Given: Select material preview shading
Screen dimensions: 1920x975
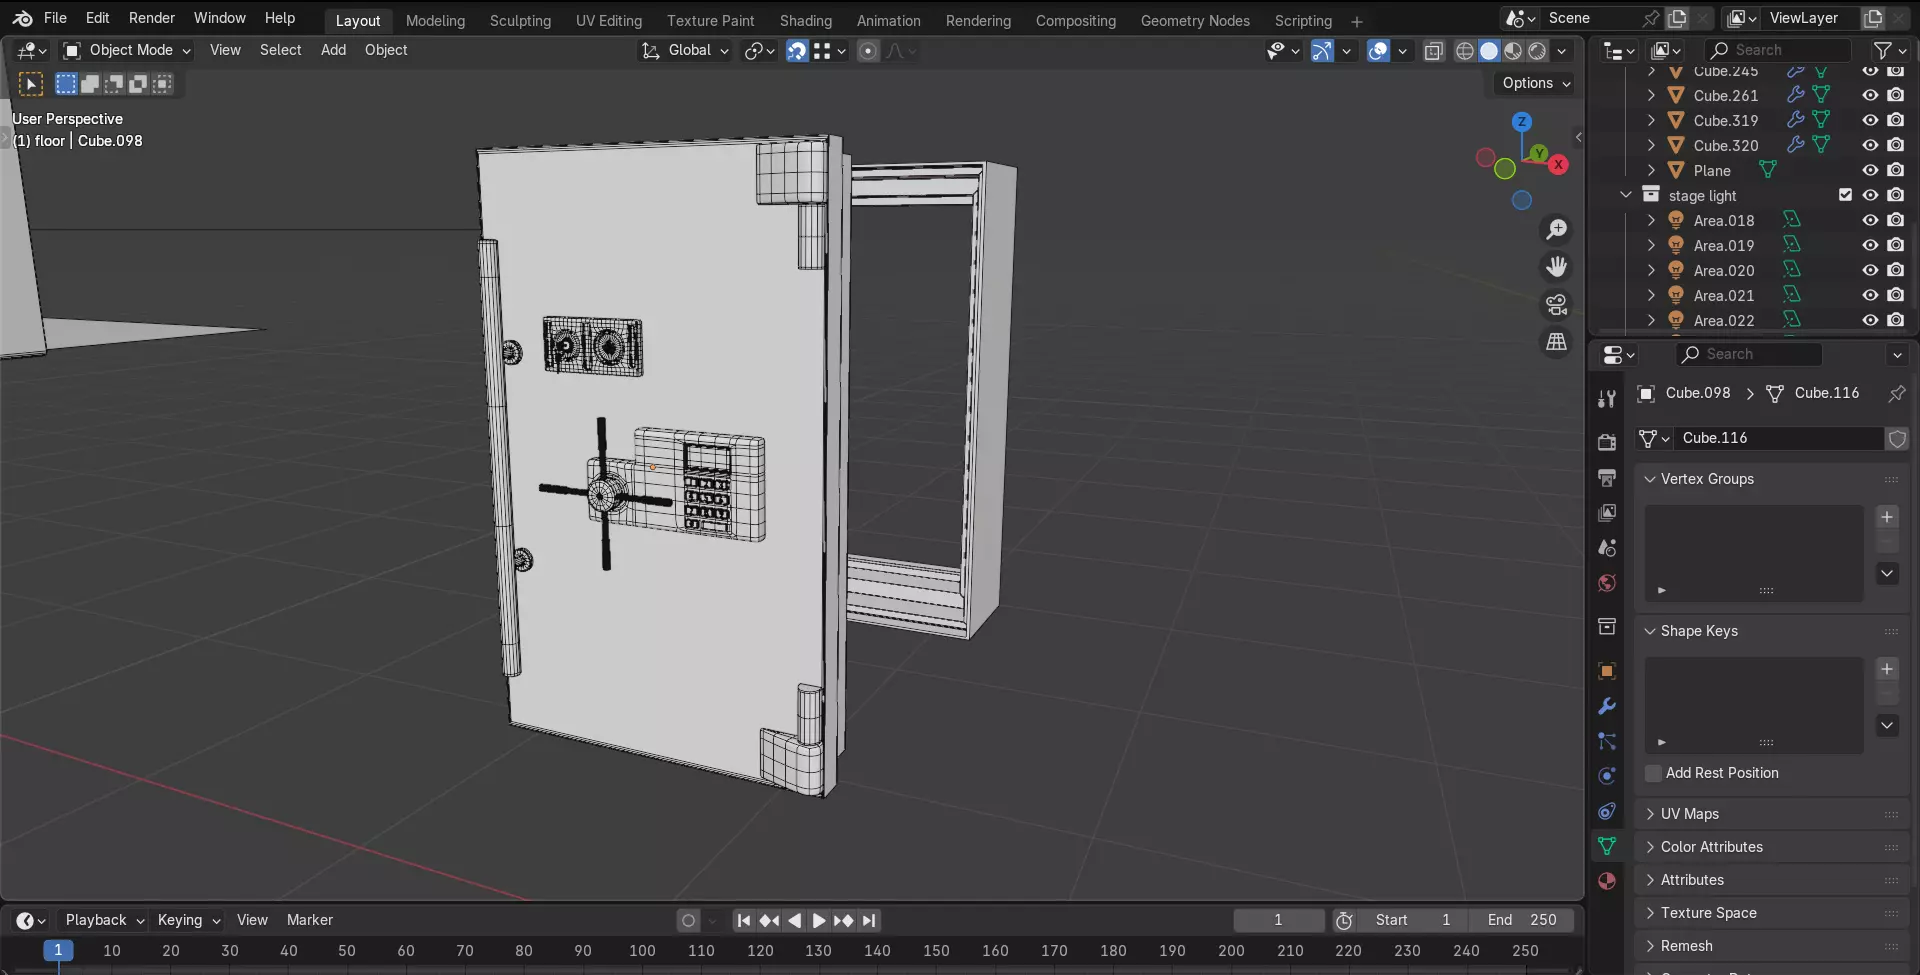Looking at the screenshot, I should click(1513, 51).
